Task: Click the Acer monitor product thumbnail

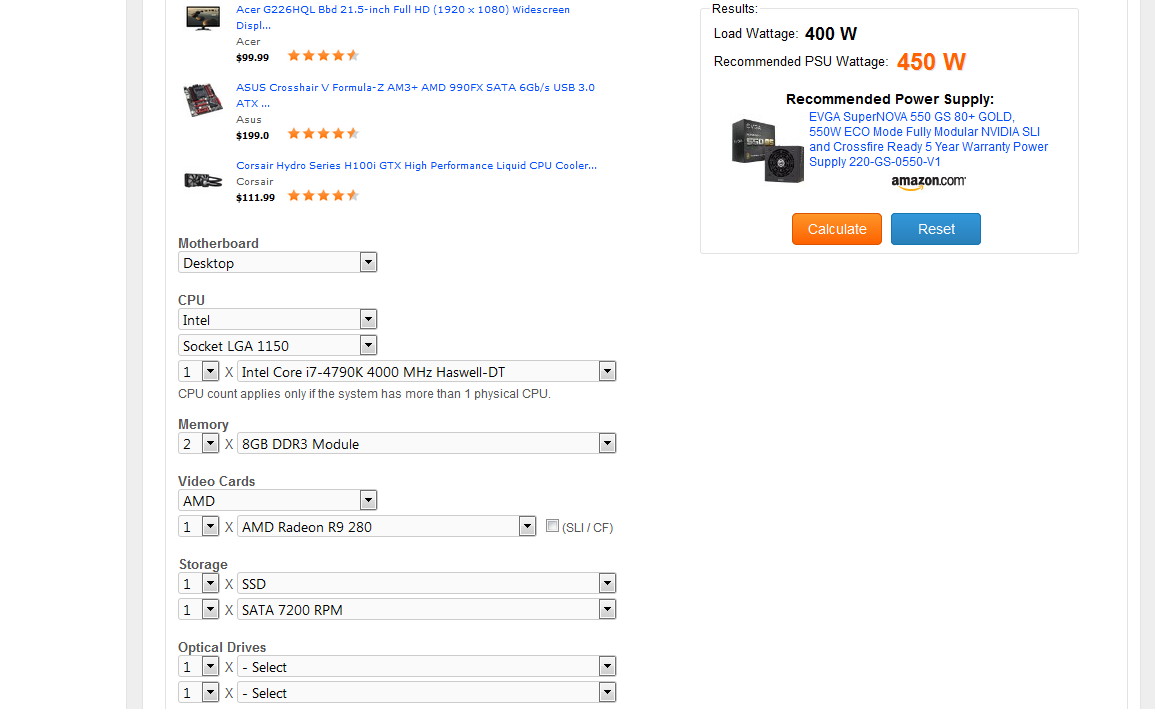Action: click(203, 17)
